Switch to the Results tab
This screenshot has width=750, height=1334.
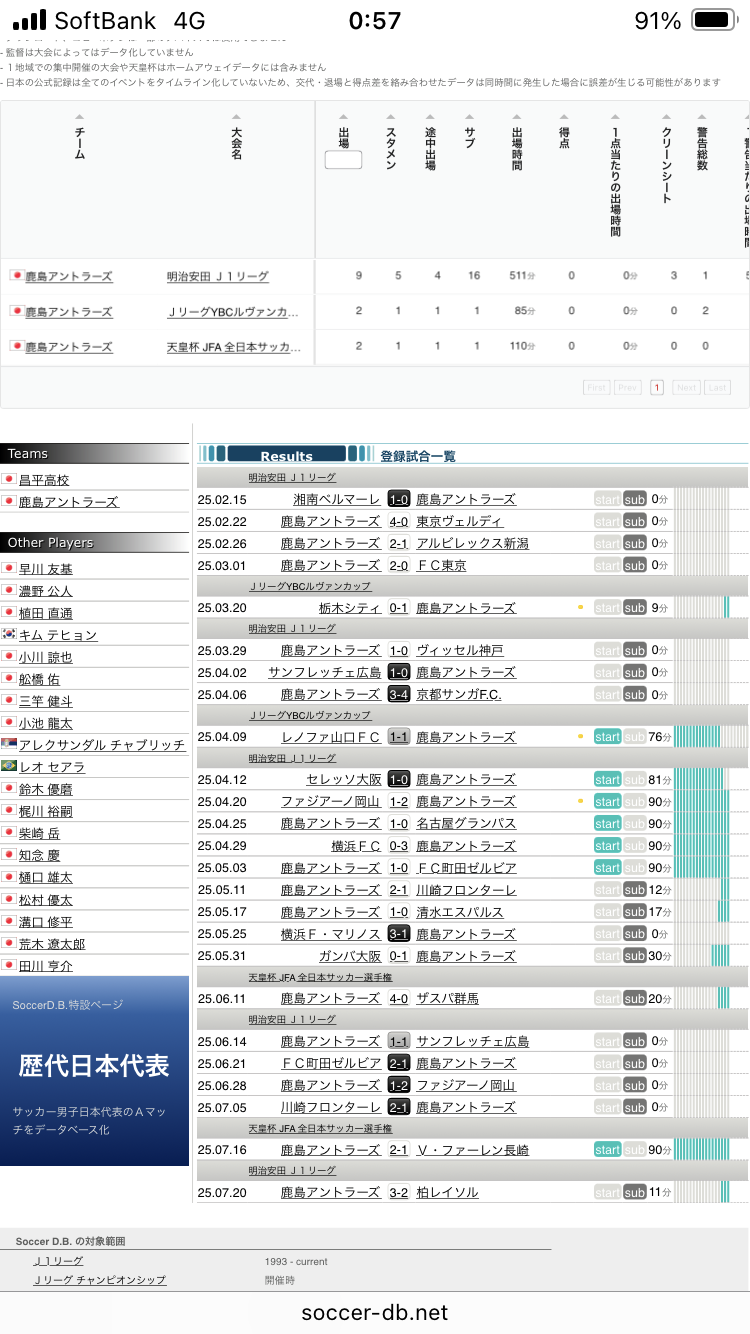(286, 455)
